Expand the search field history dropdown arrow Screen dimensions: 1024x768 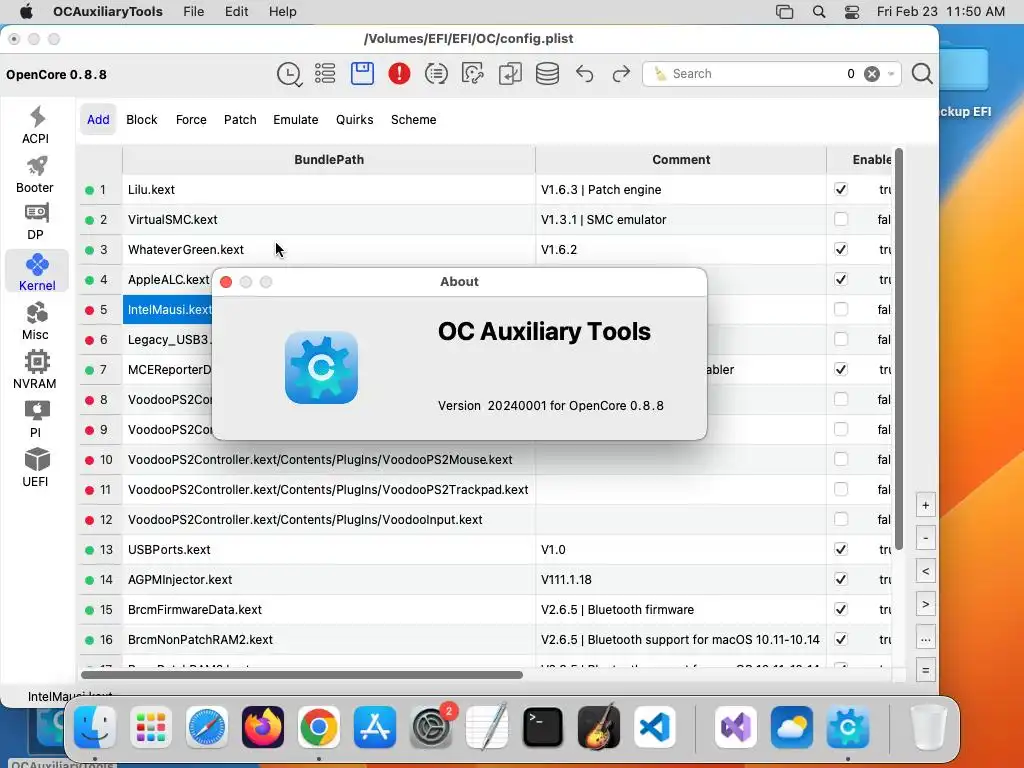click(891, 74)
